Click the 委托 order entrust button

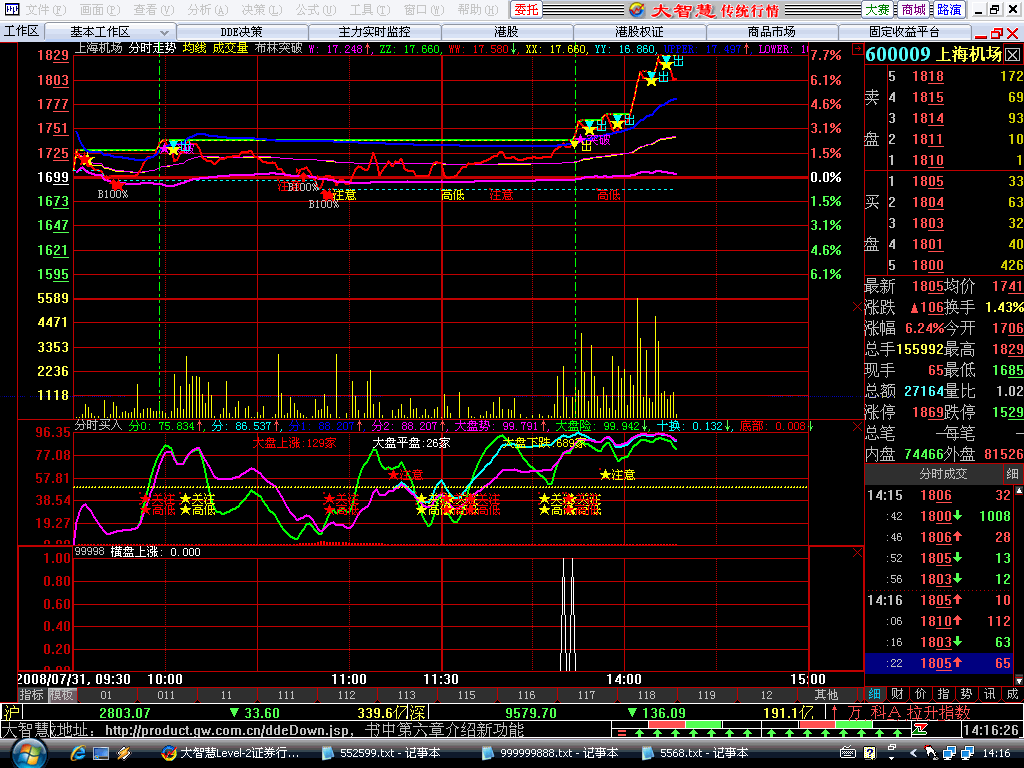pos(527,9)
